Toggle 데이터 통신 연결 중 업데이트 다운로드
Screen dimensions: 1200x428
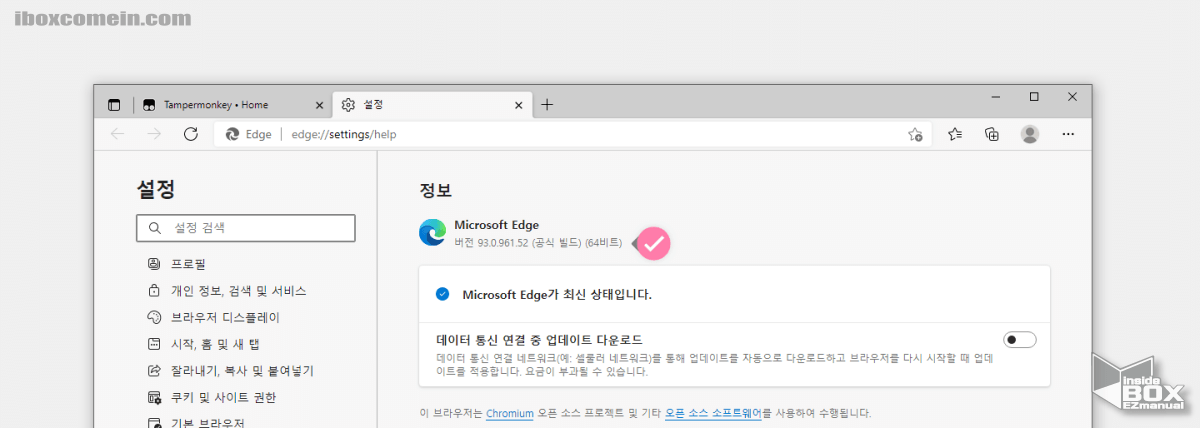tap(1020, 340)
